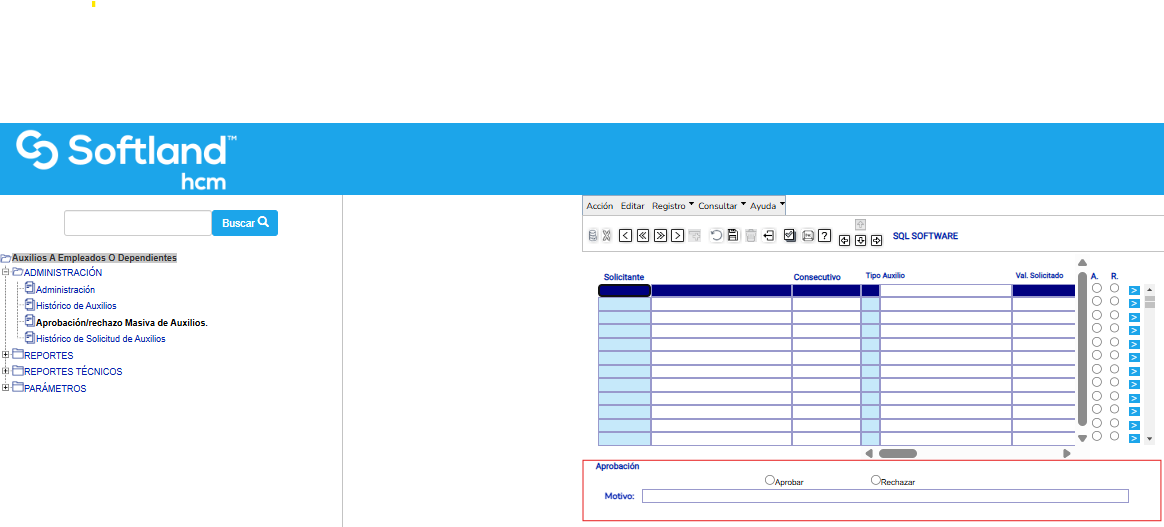
Task: Click the Motivo text field
Action: tap(884, 496)
